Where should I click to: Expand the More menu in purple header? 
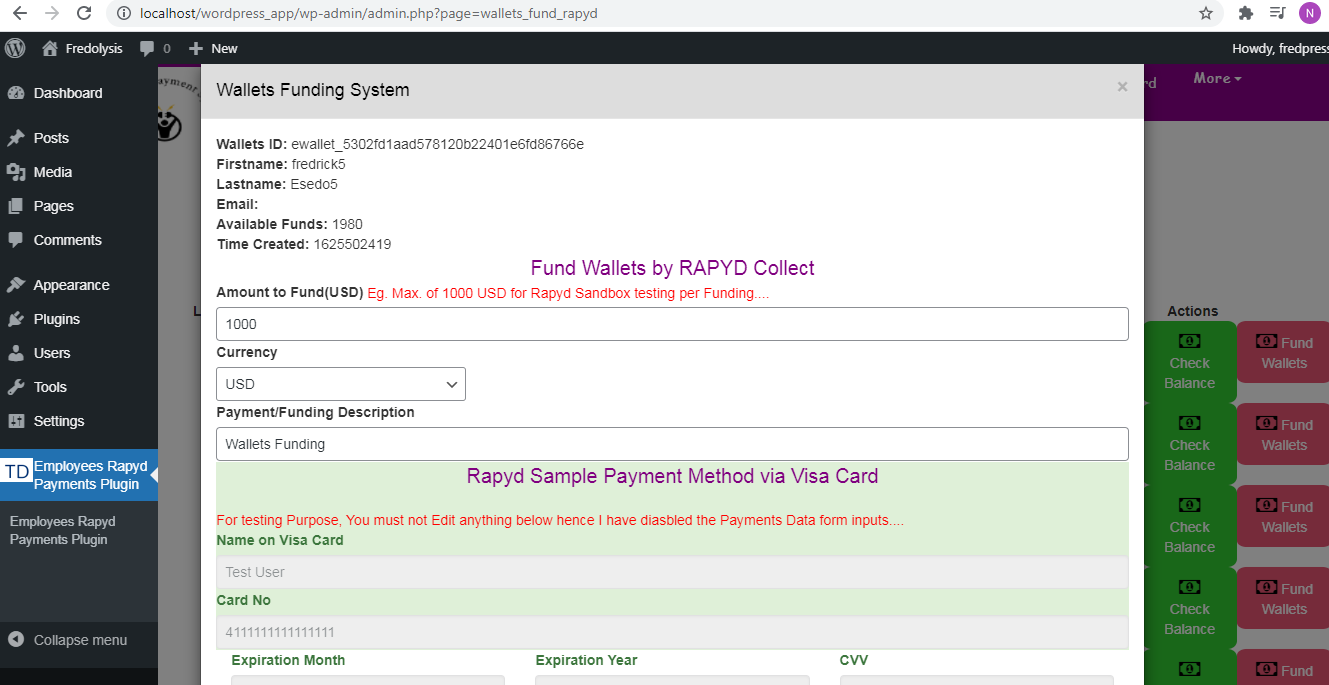click(1217, 78)
